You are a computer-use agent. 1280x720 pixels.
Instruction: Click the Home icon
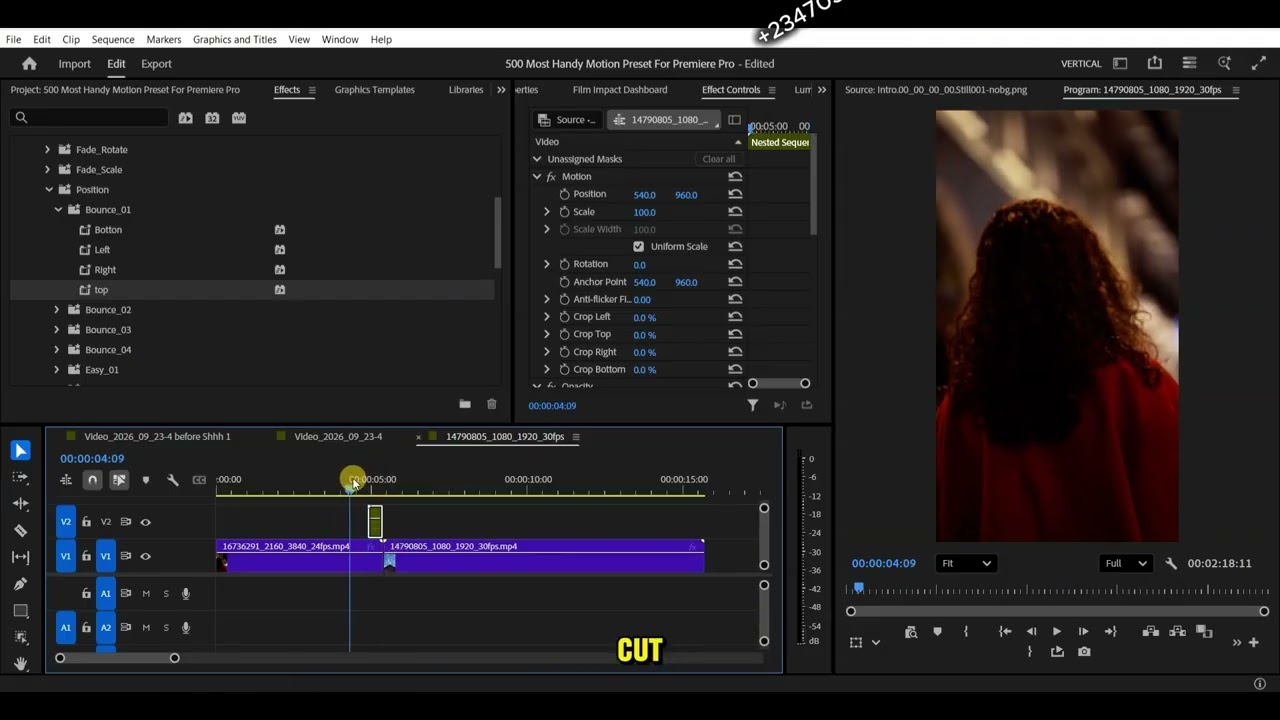pyautogui.click(x=29, y=63)
